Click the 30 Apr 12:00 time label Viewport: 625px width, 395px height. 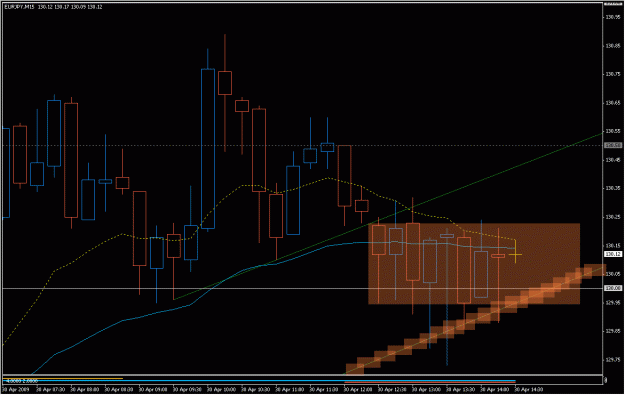click(x=358, y=389)
